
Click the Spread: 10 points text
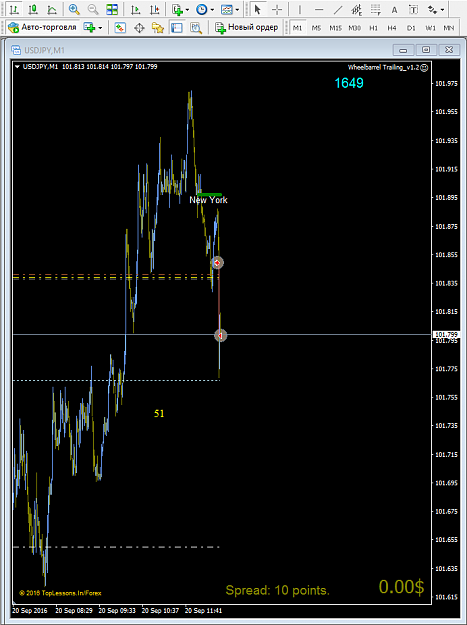coord(278,590)
